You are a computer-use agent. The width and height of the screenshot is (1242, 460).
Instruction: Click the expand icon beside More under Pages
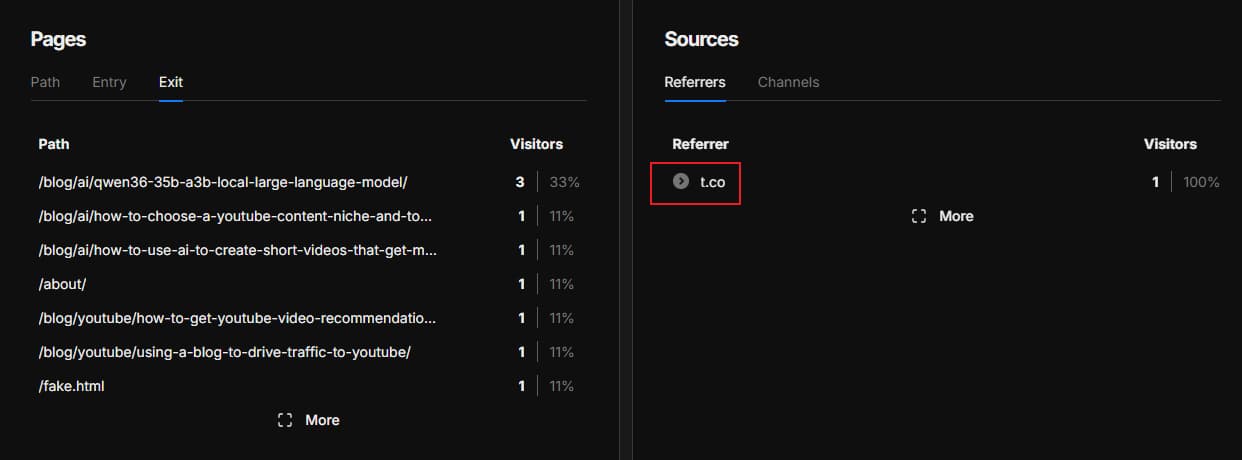[x=285, y=420]
